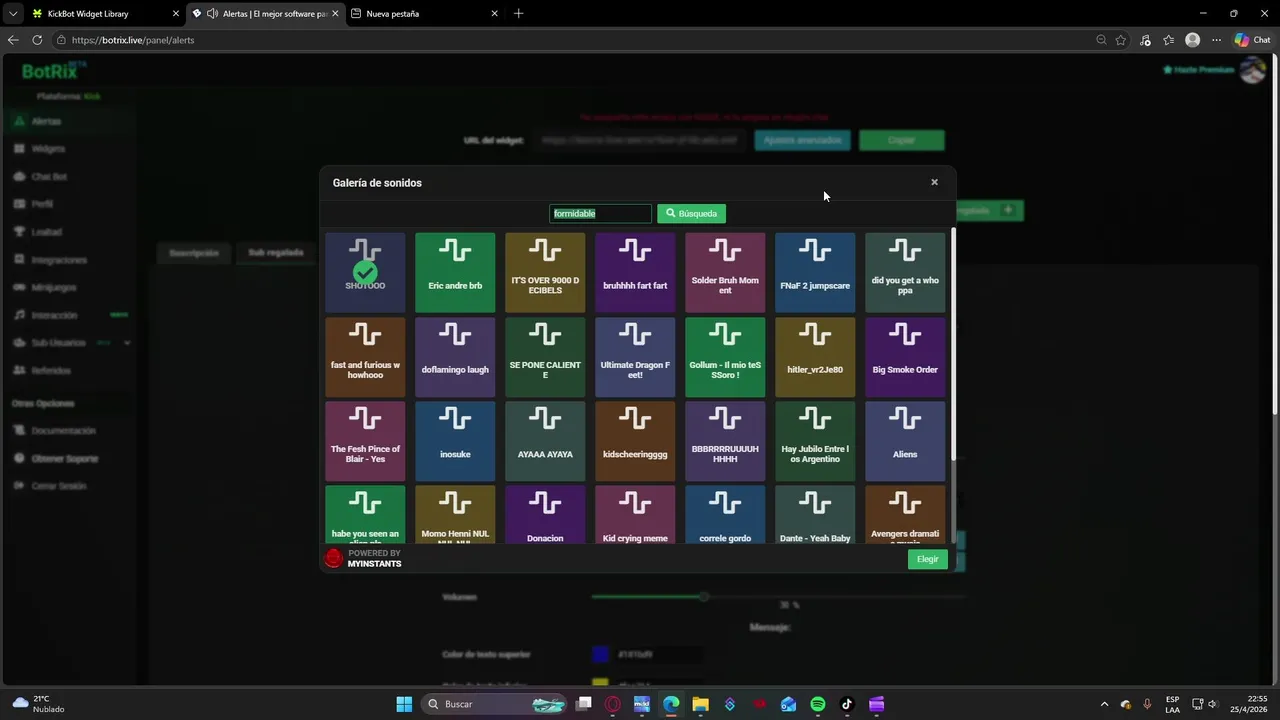Open browser extensions icon
Viewport: 1280px width, 720px height.
[1145, 40]
